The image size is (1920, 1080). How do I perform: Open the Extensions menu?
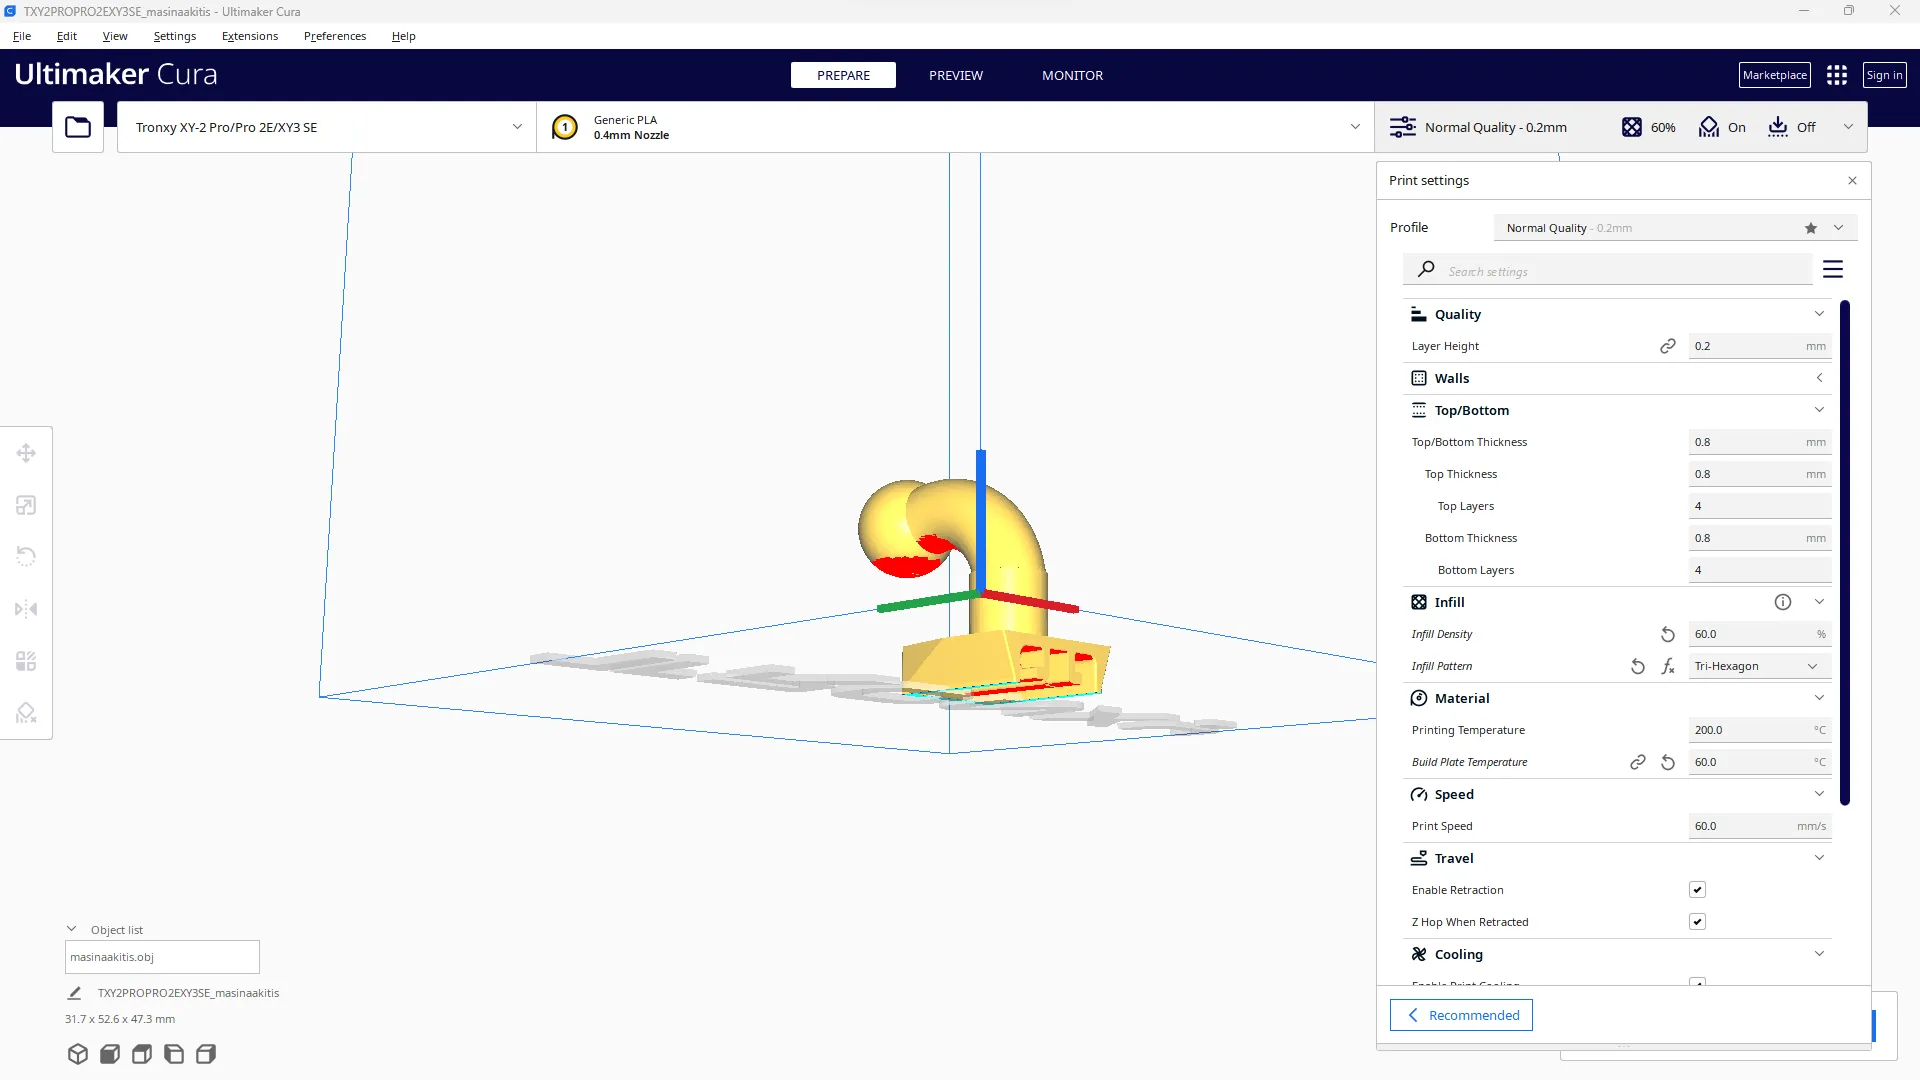[250, 36]
